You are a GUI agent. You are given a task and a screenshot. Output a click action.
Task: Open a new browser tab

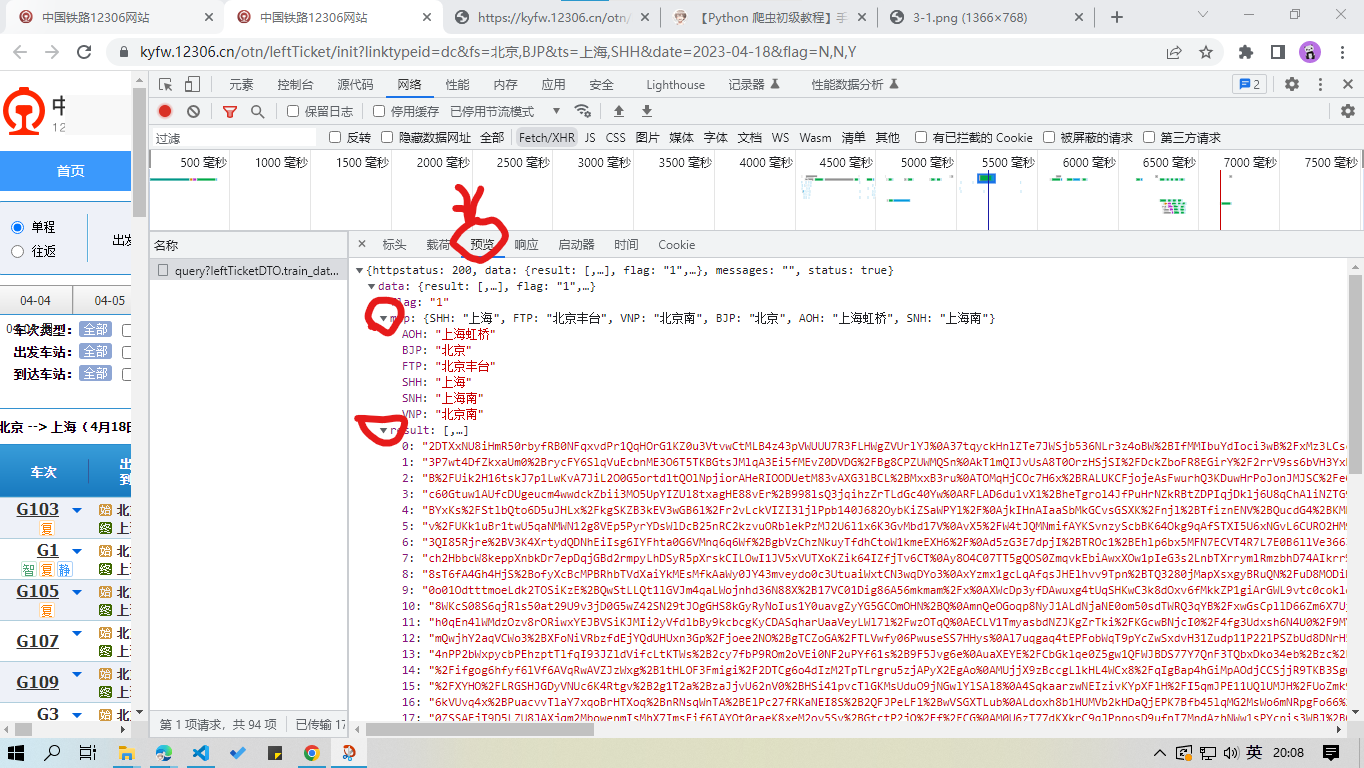coord(1117,17)
